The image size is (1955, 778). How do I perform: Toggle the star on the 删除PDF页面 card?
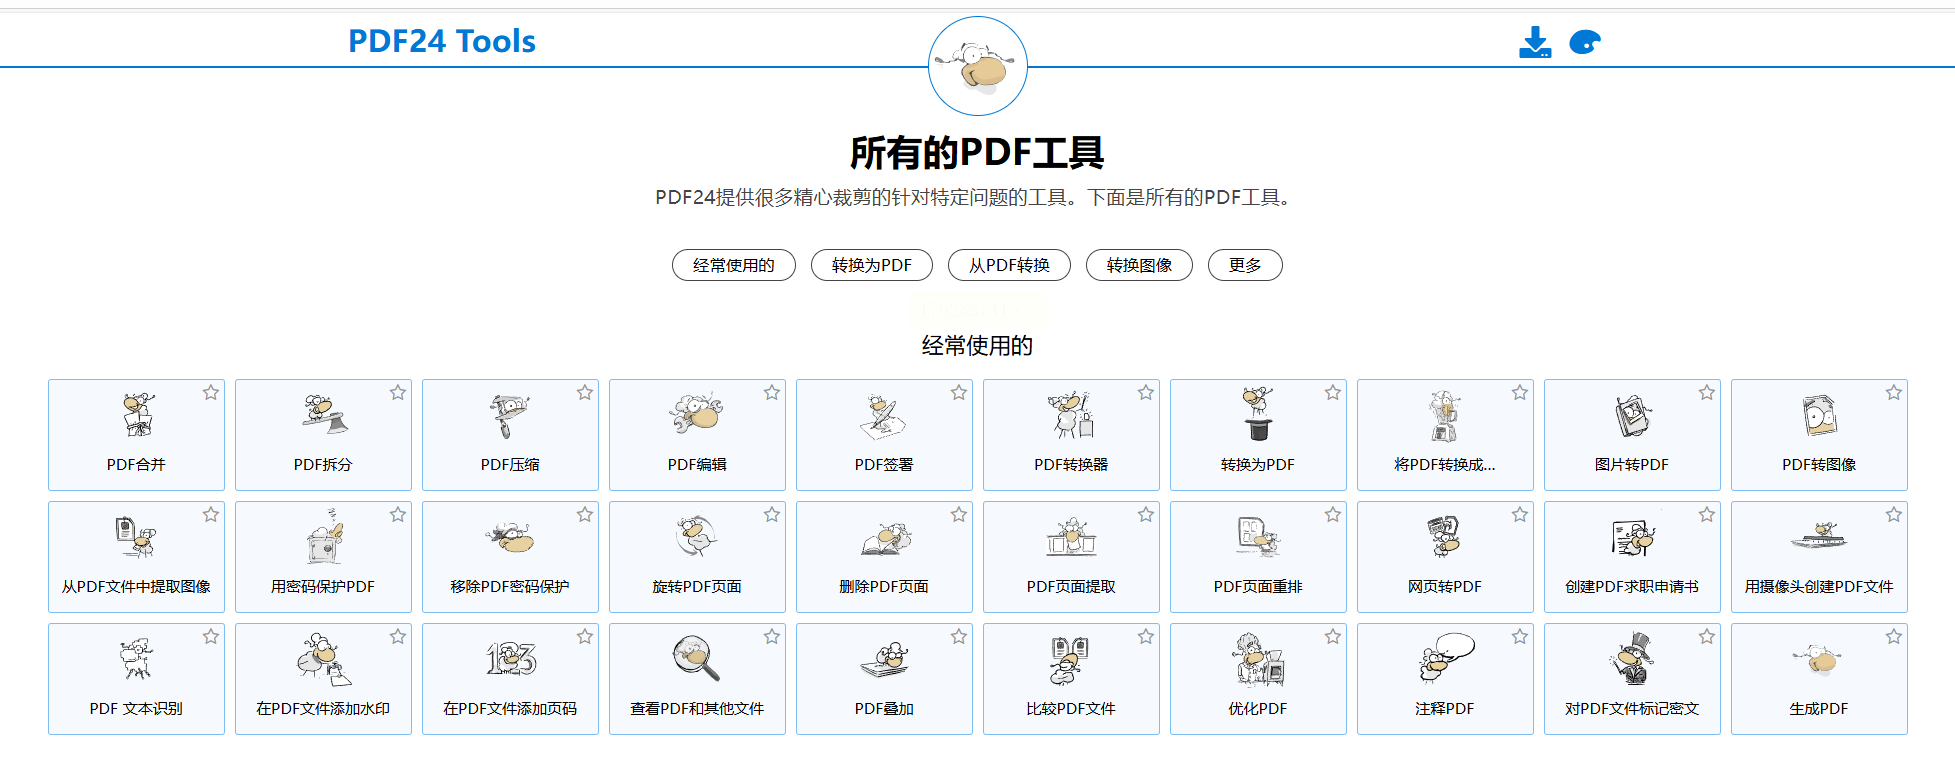(959, 515)
